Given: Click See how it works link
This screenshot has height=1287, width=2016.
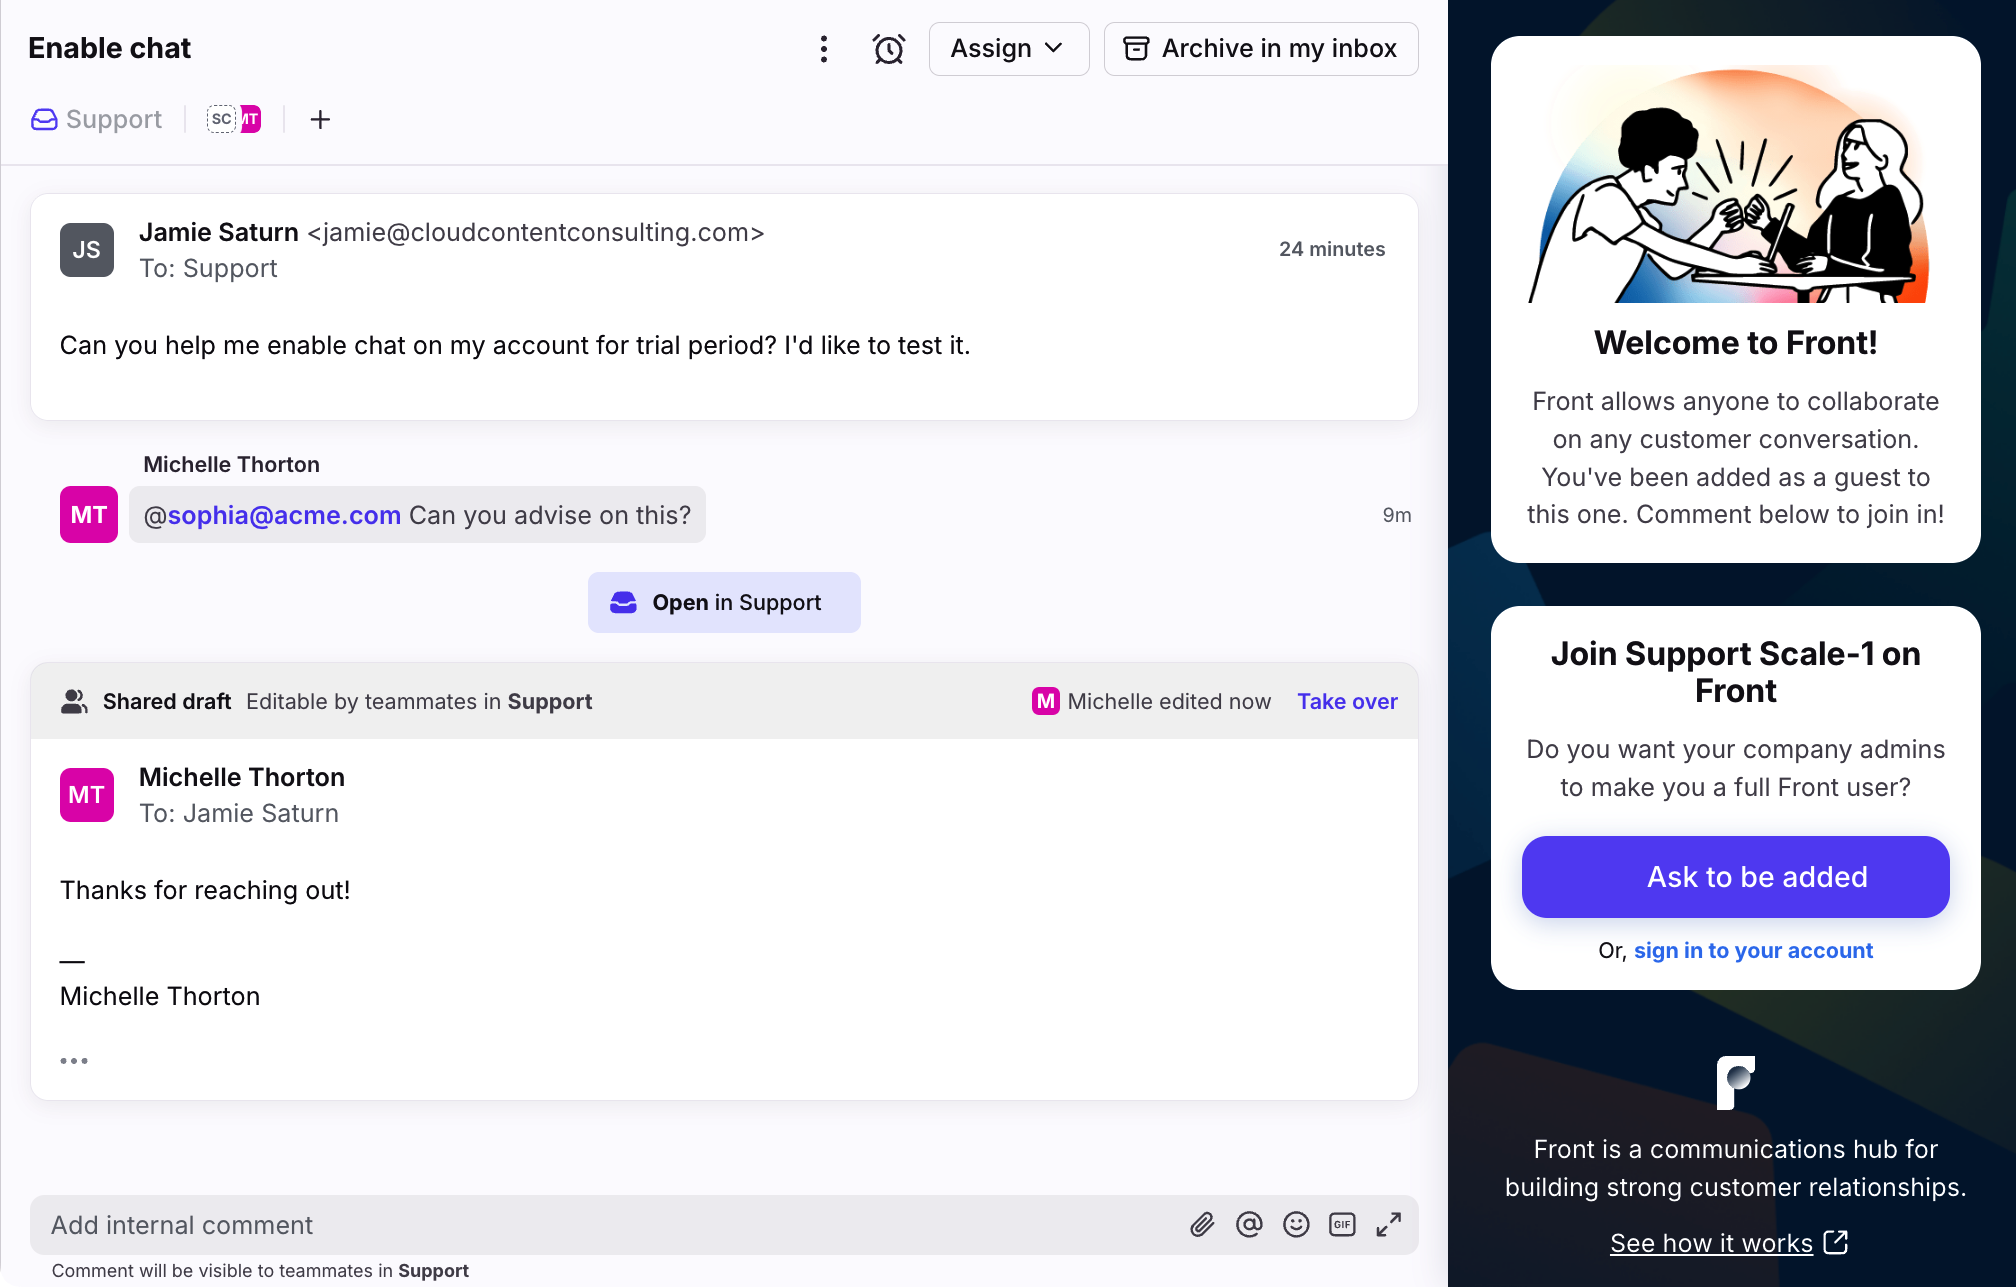Looking at the screenshot, I should tap(1711, 1243).
